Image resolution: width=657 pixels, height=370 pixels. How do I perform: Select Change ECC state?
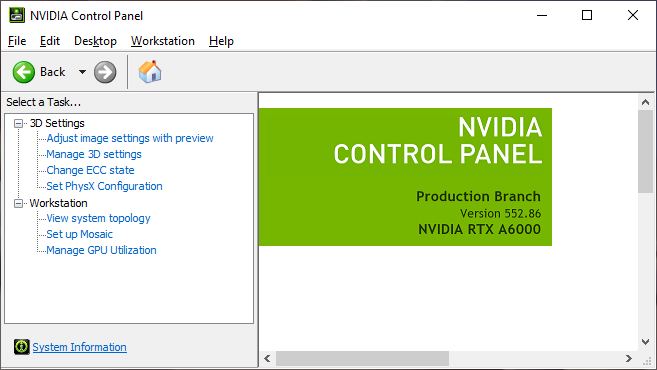91,170
